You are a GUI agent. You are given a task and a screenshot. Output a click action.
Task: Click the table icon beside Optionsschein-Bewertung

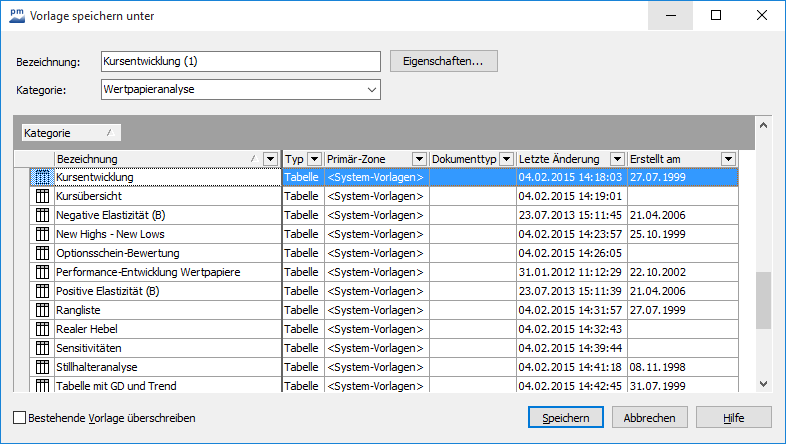click(42, 253)
